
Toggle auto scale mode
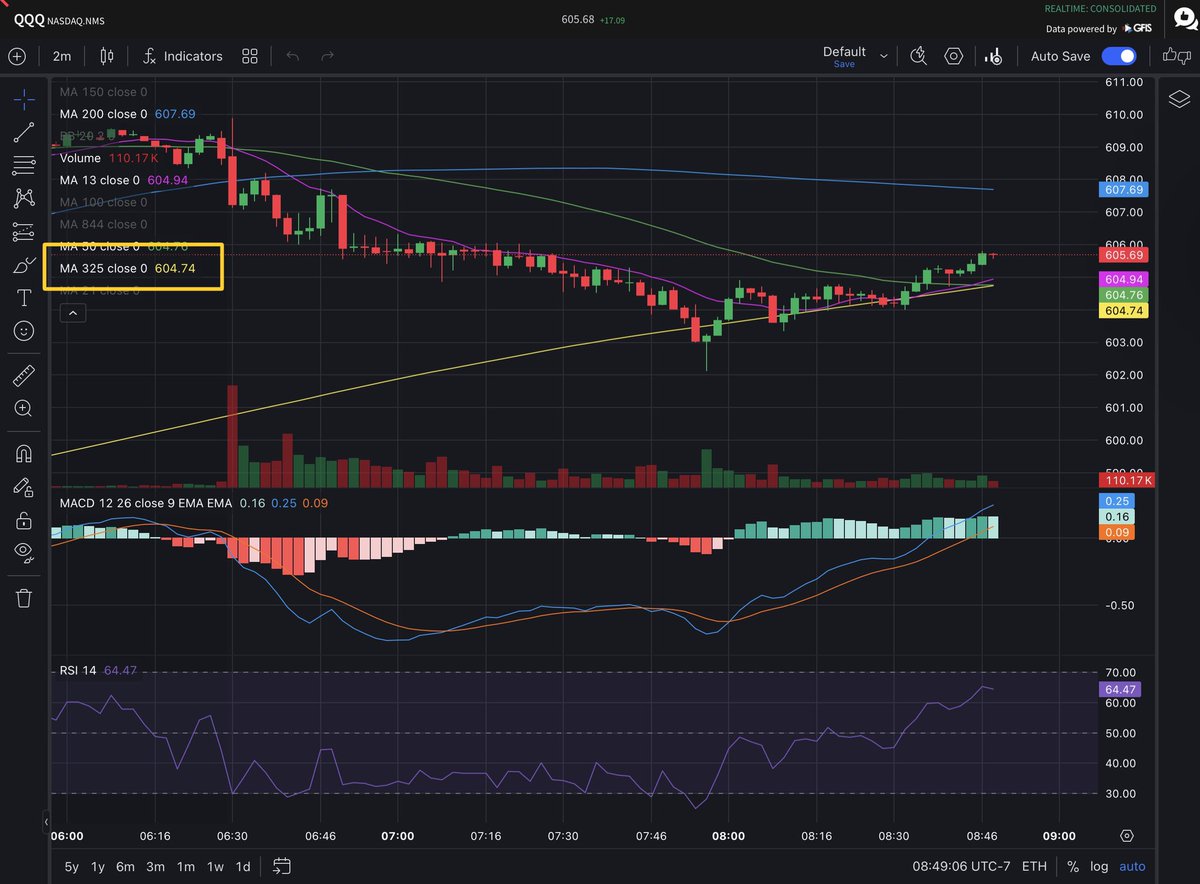(x=1132, y=866)
